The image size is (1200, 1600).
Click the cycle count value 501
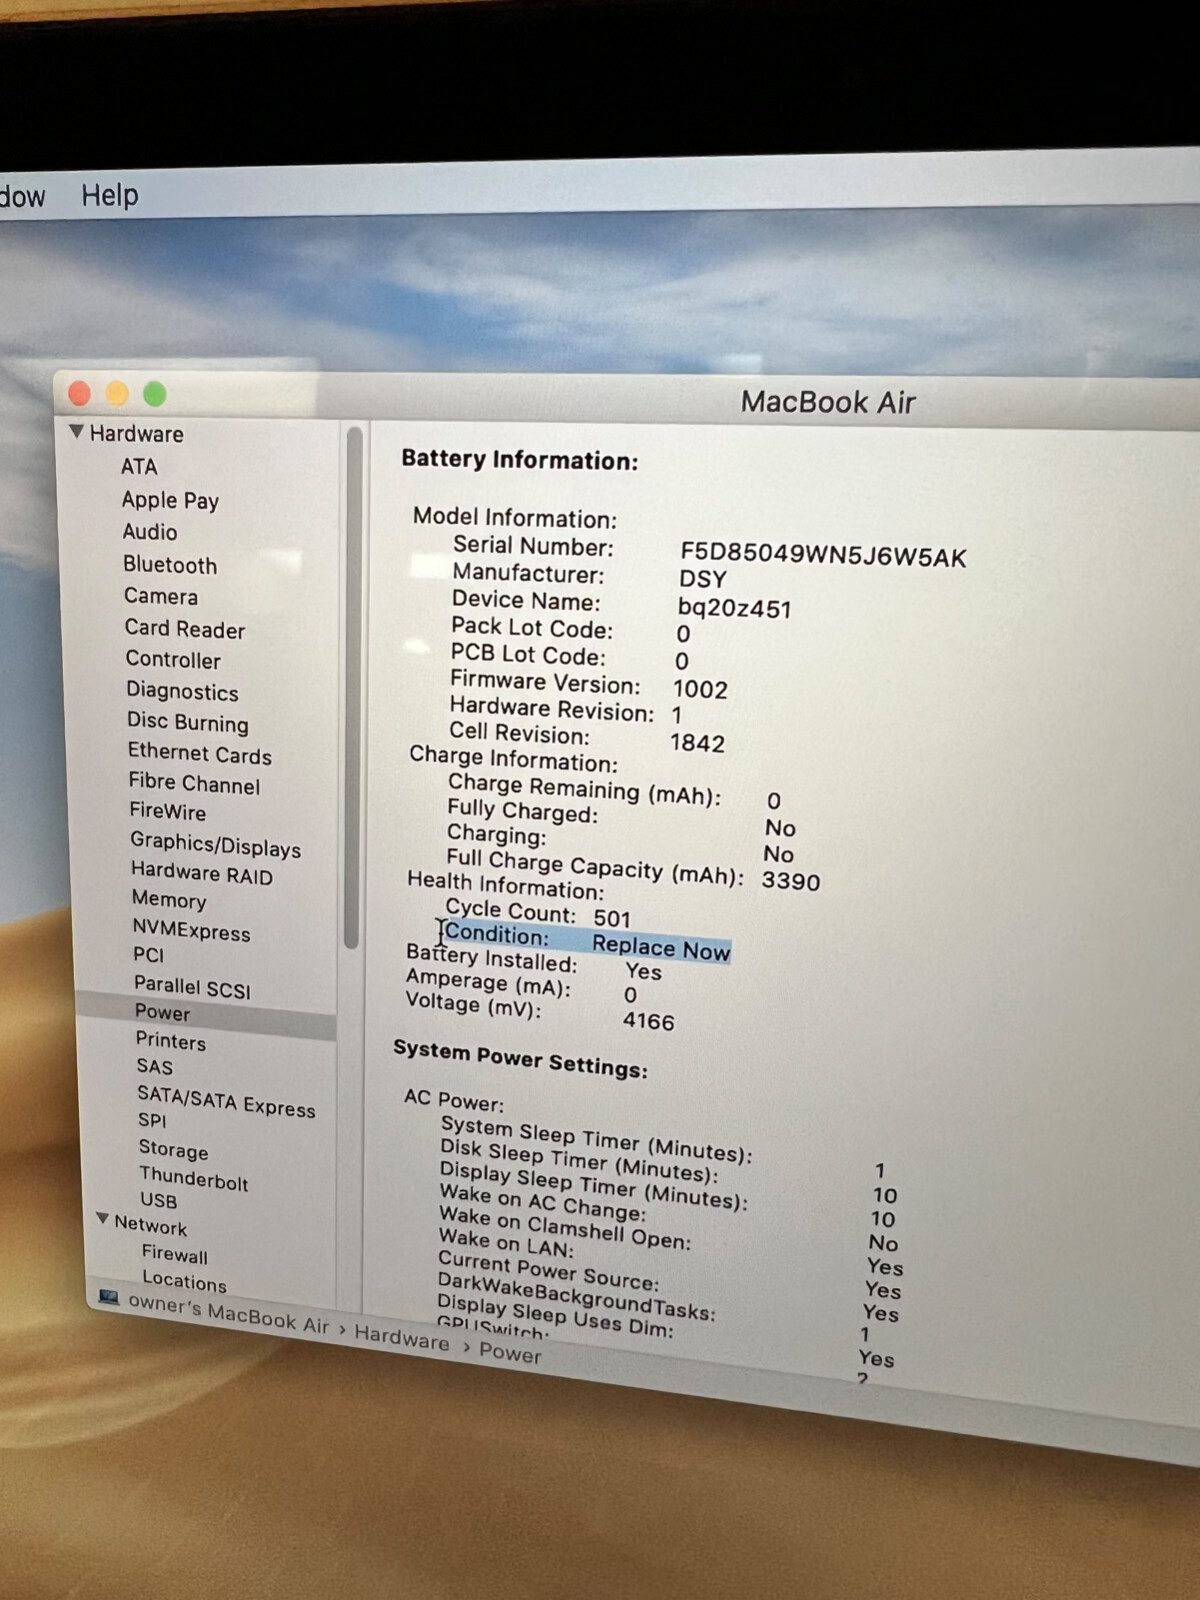(612, 918)
